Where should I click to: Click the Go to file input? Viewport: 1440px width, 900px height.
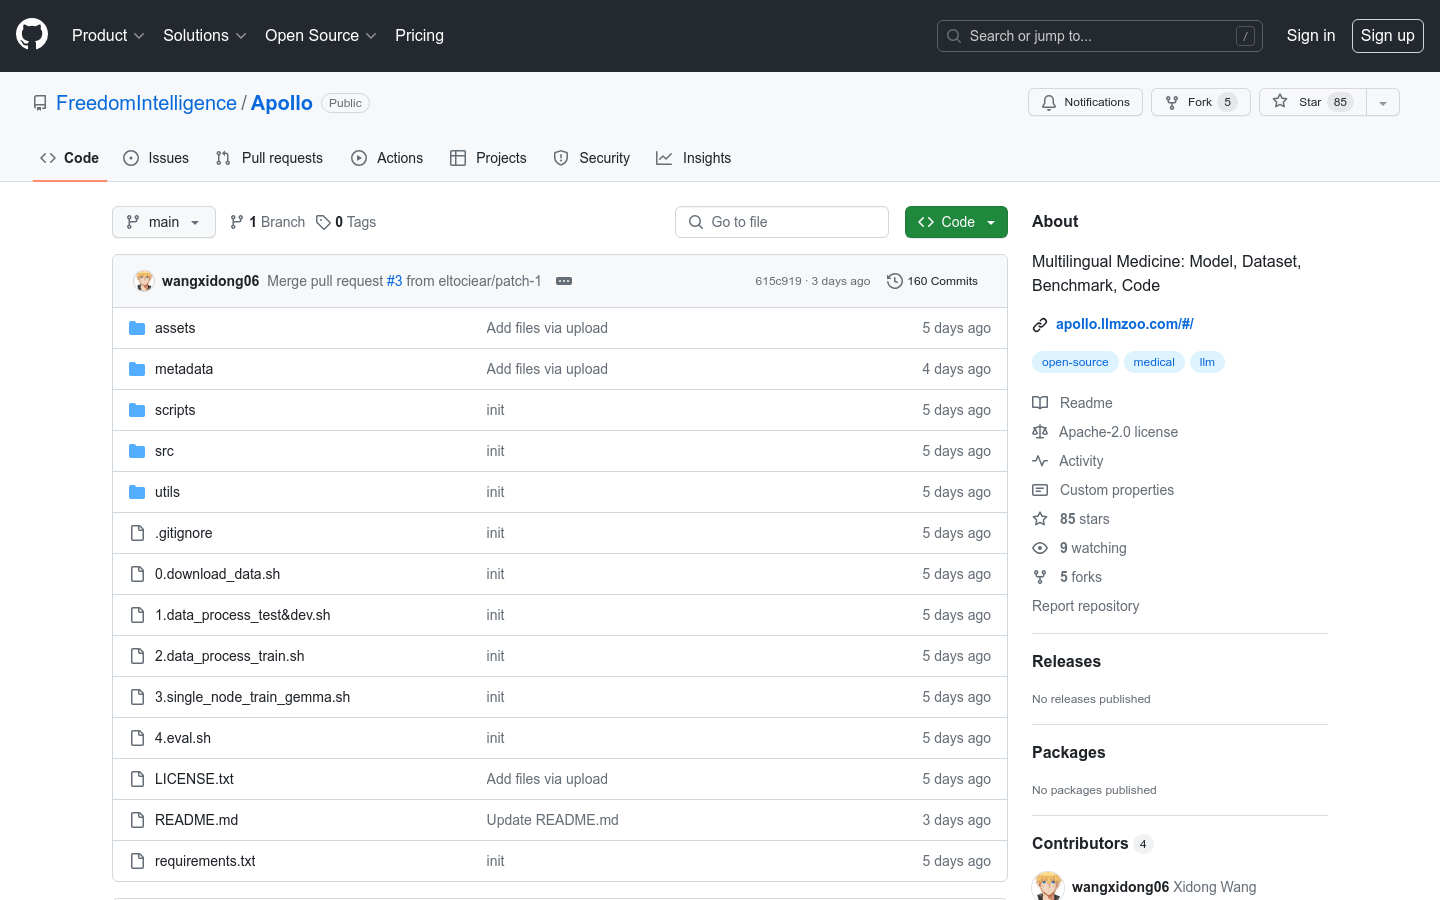[x=782, y=222]
